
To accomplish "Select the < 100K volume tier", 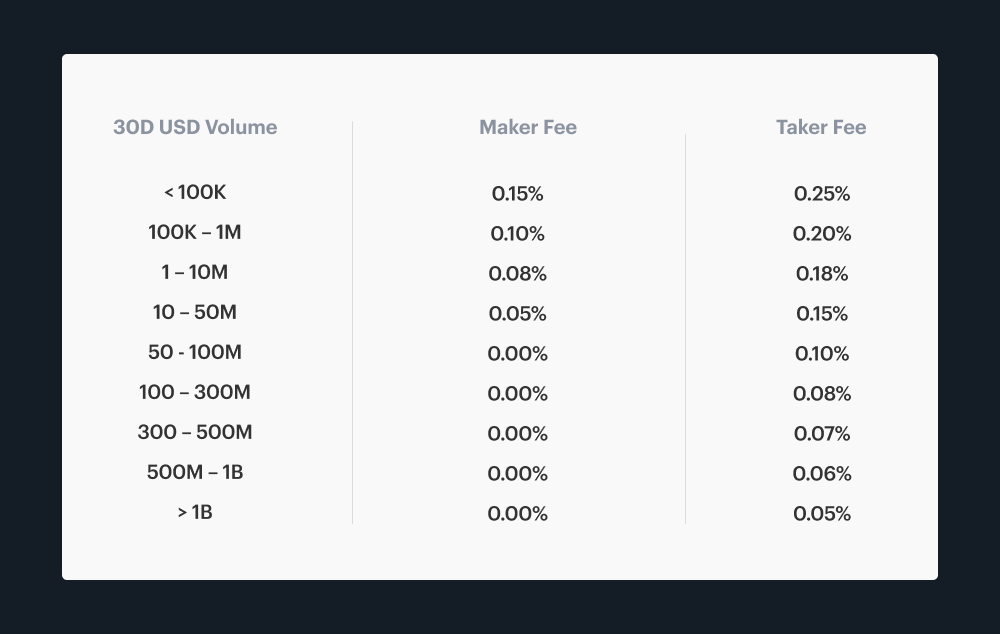I will tap(195, 192).
